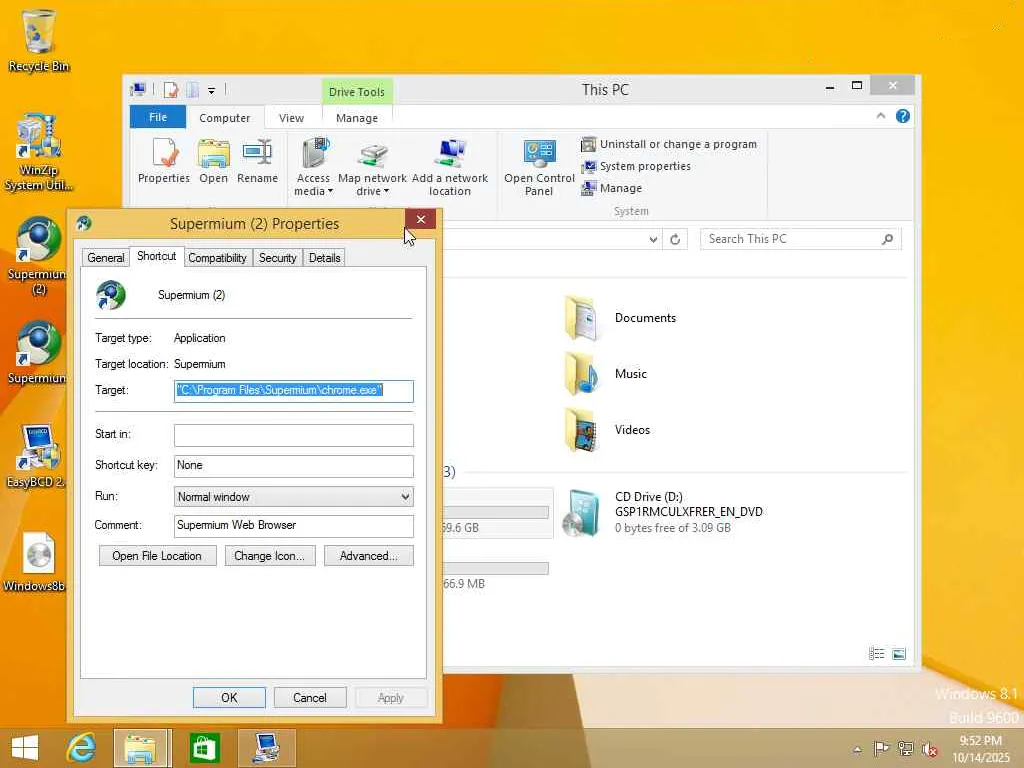
Task: Click the Open Control Panel ribbon icon
Action: point(539,167)
